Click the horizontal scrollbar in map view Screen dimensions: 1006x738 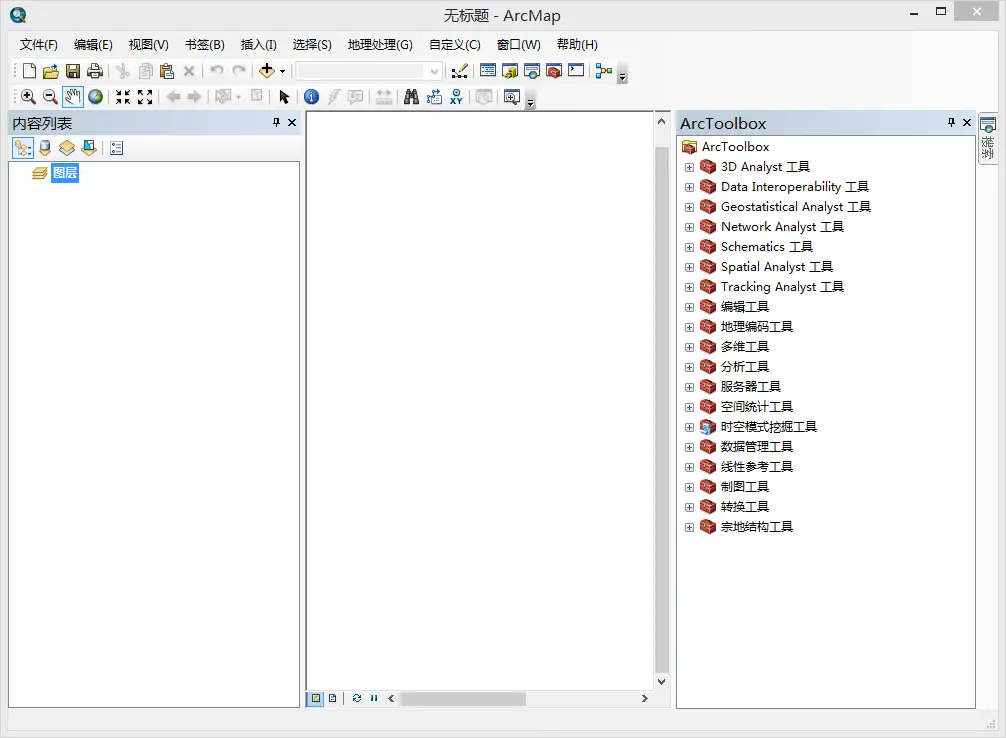(463, 698)
